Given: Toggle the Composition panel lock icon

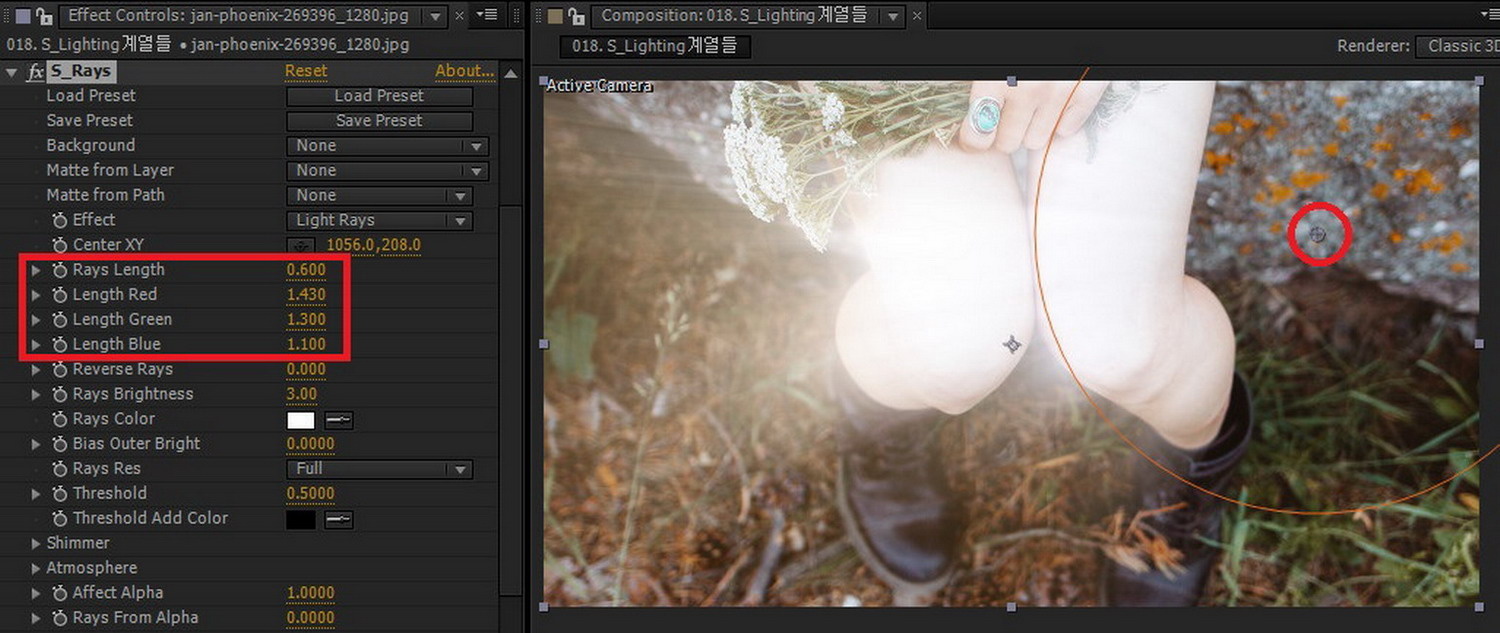Looking at the screenshot, I should pos(575,16).
